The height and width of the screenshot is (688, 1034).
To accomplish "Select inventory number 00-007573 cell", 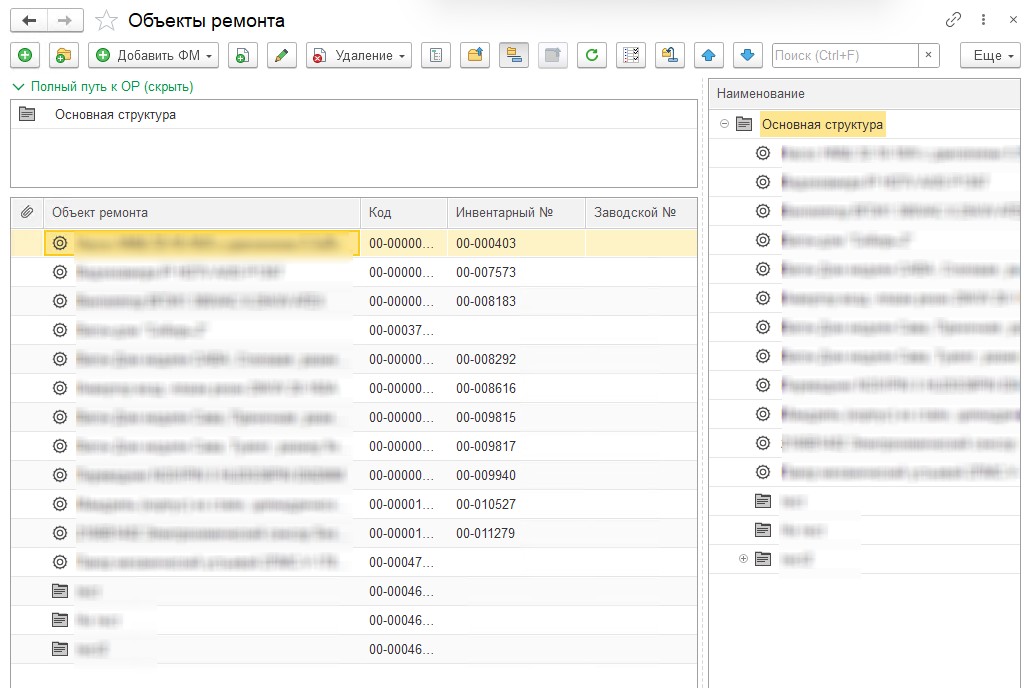I will click(516, 272).
